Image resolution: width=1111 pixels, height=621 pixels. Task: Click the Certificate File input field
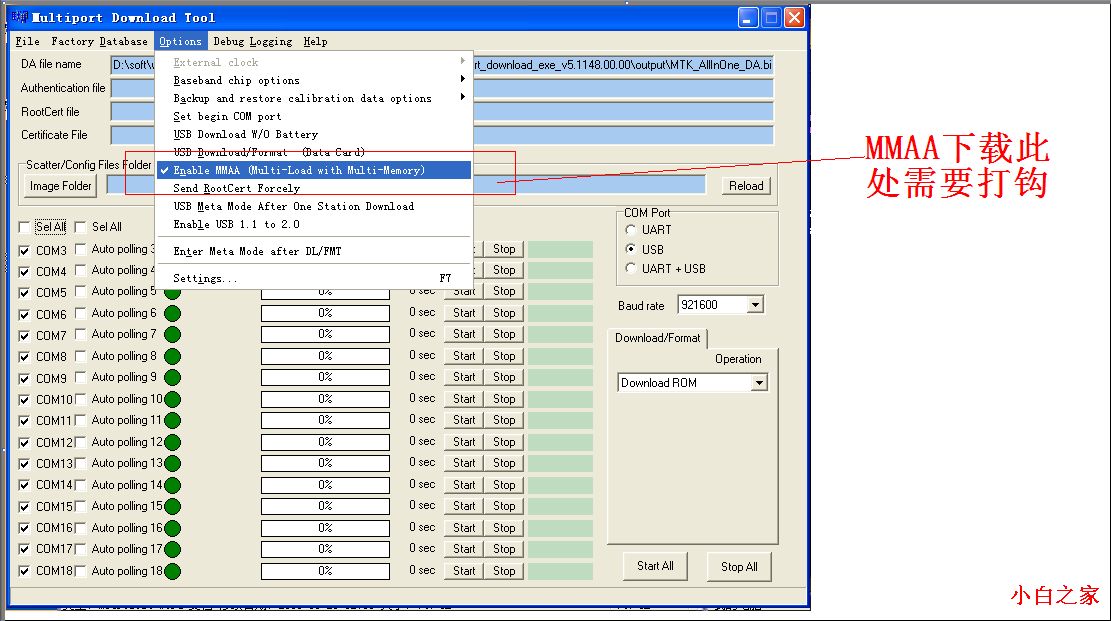tap(442, 135)
